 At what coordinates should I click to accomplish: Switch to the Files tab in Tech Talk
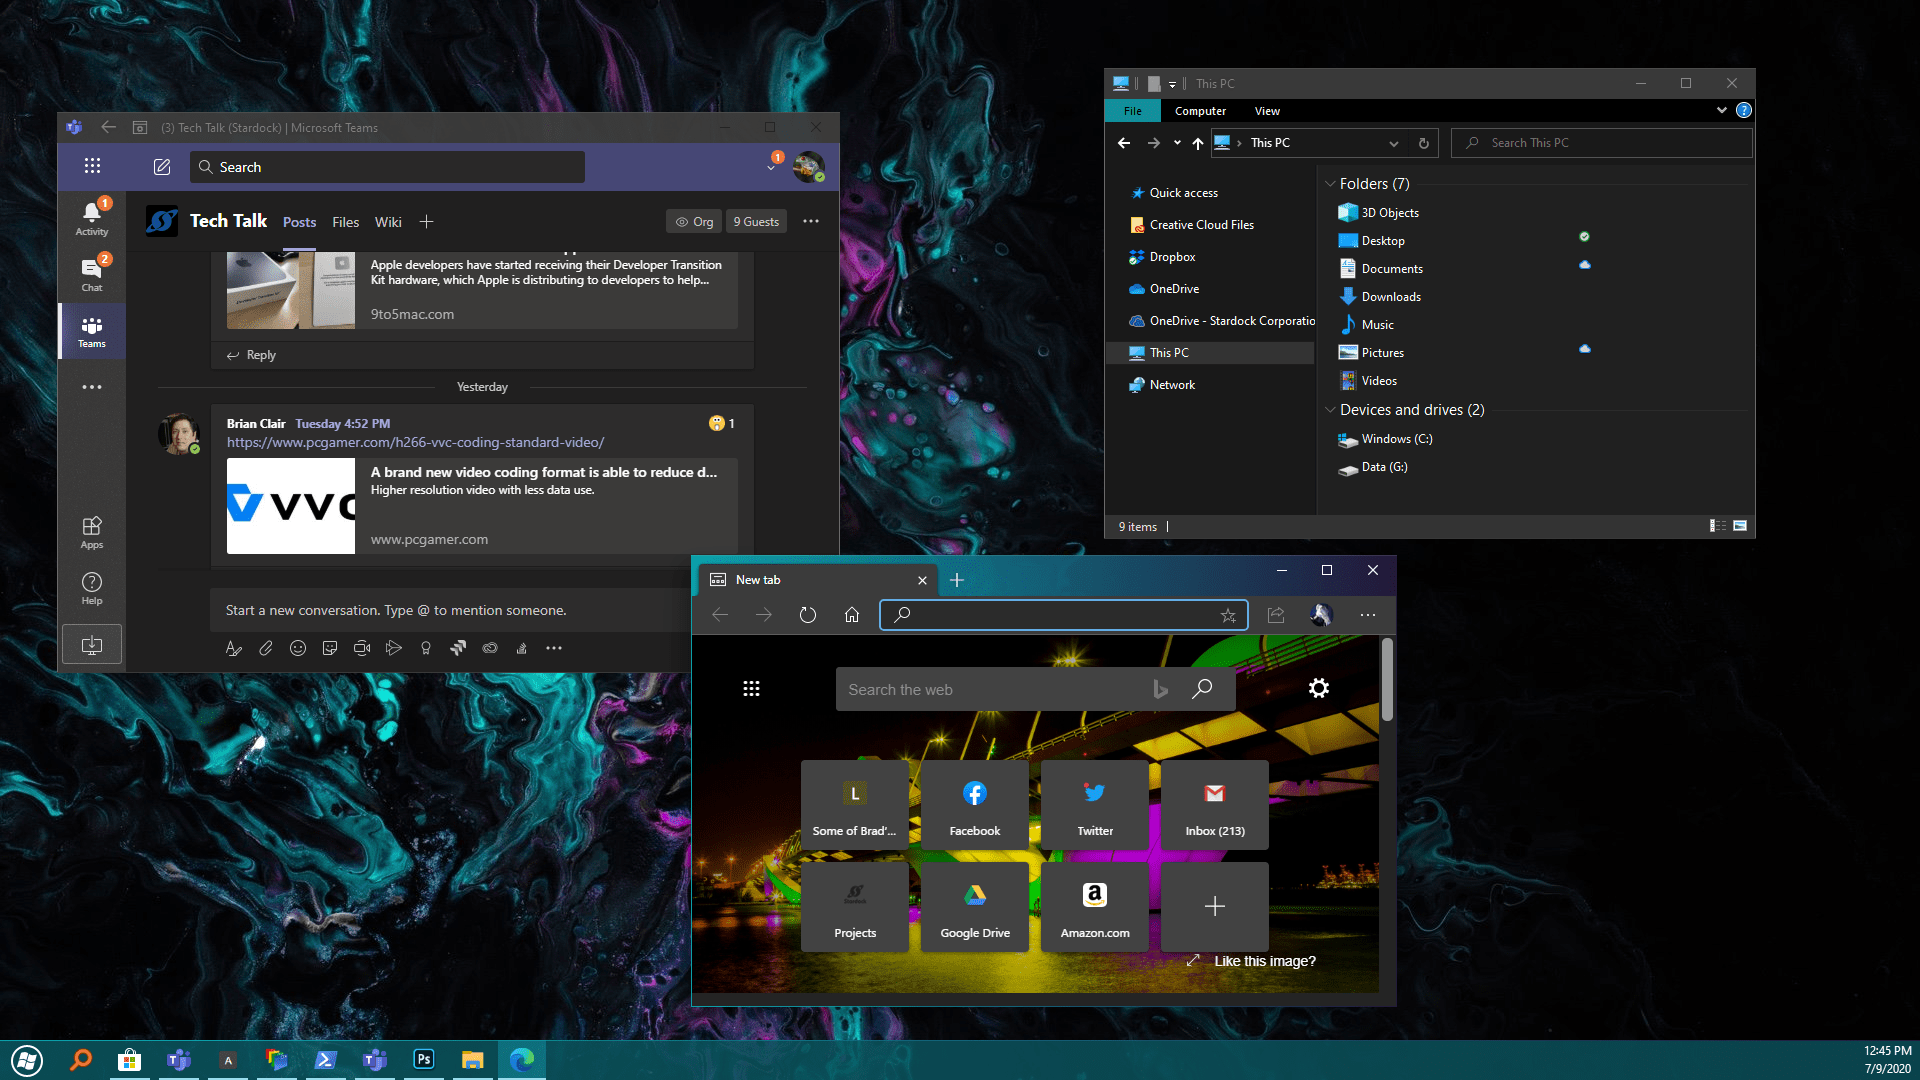[345, 221]
